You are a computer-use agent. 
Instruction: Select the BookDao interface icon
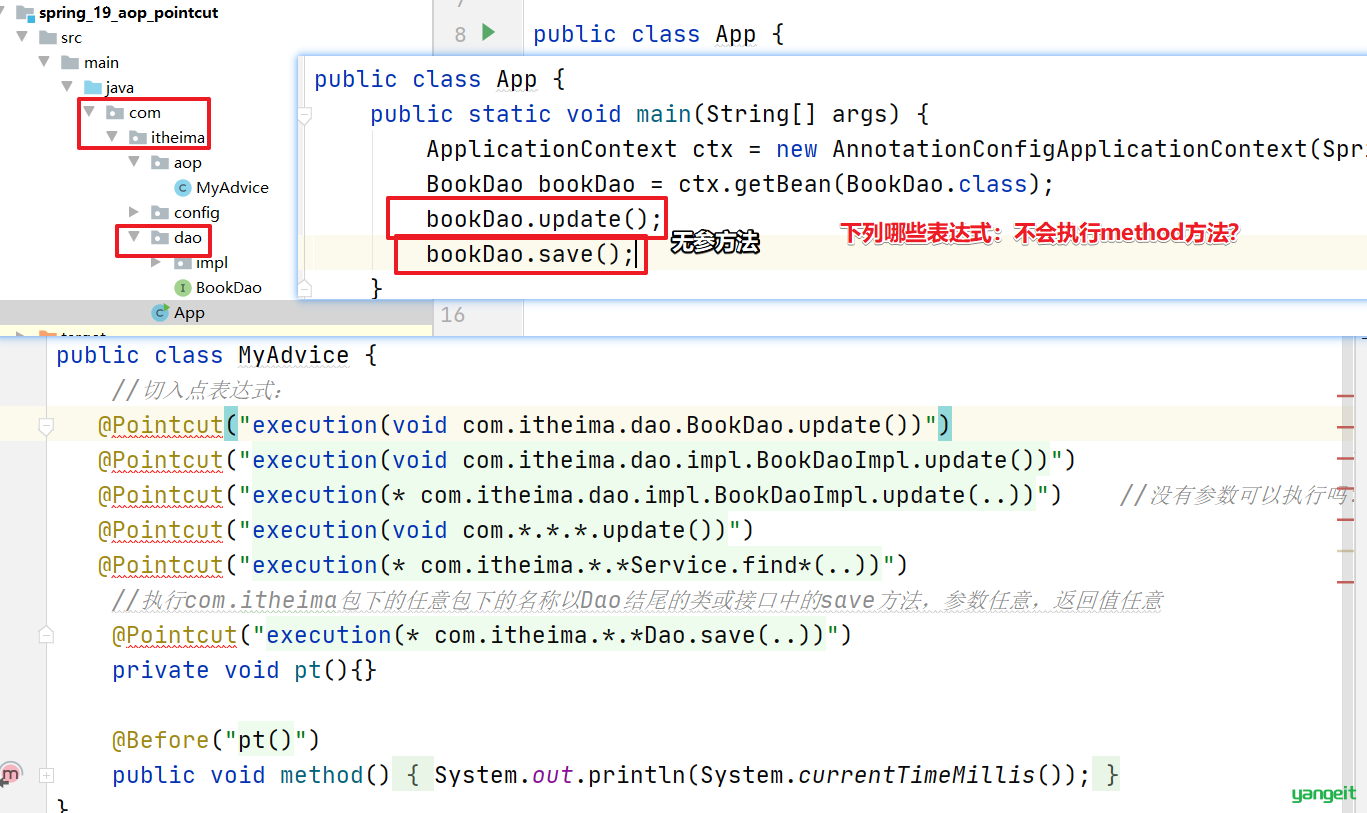coord(182,287)
